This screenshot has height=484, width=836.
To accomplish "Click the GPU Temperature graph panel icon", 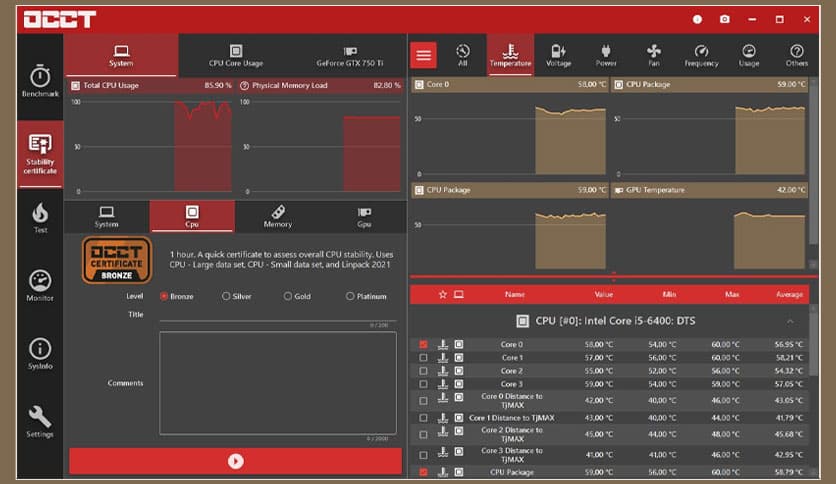I will pyautogui.click(x=618, y=190).
